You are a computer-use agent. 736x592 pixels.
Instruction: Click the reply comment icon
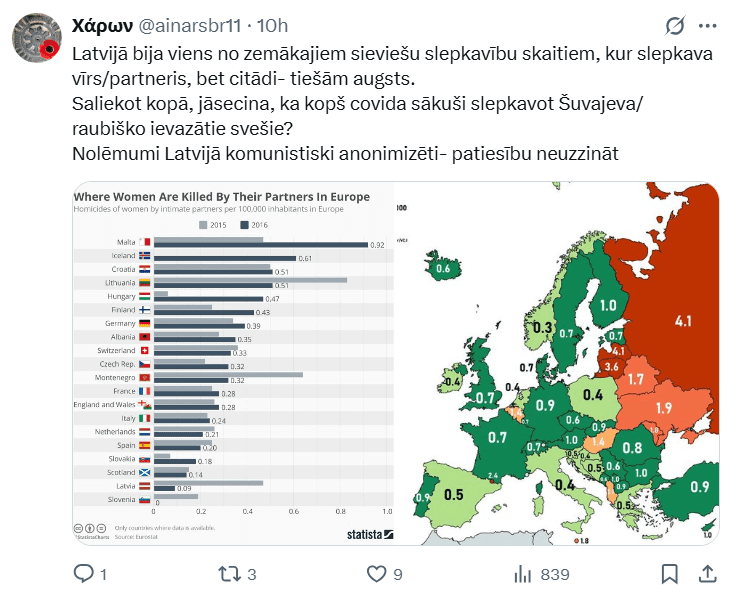point(84,573)
